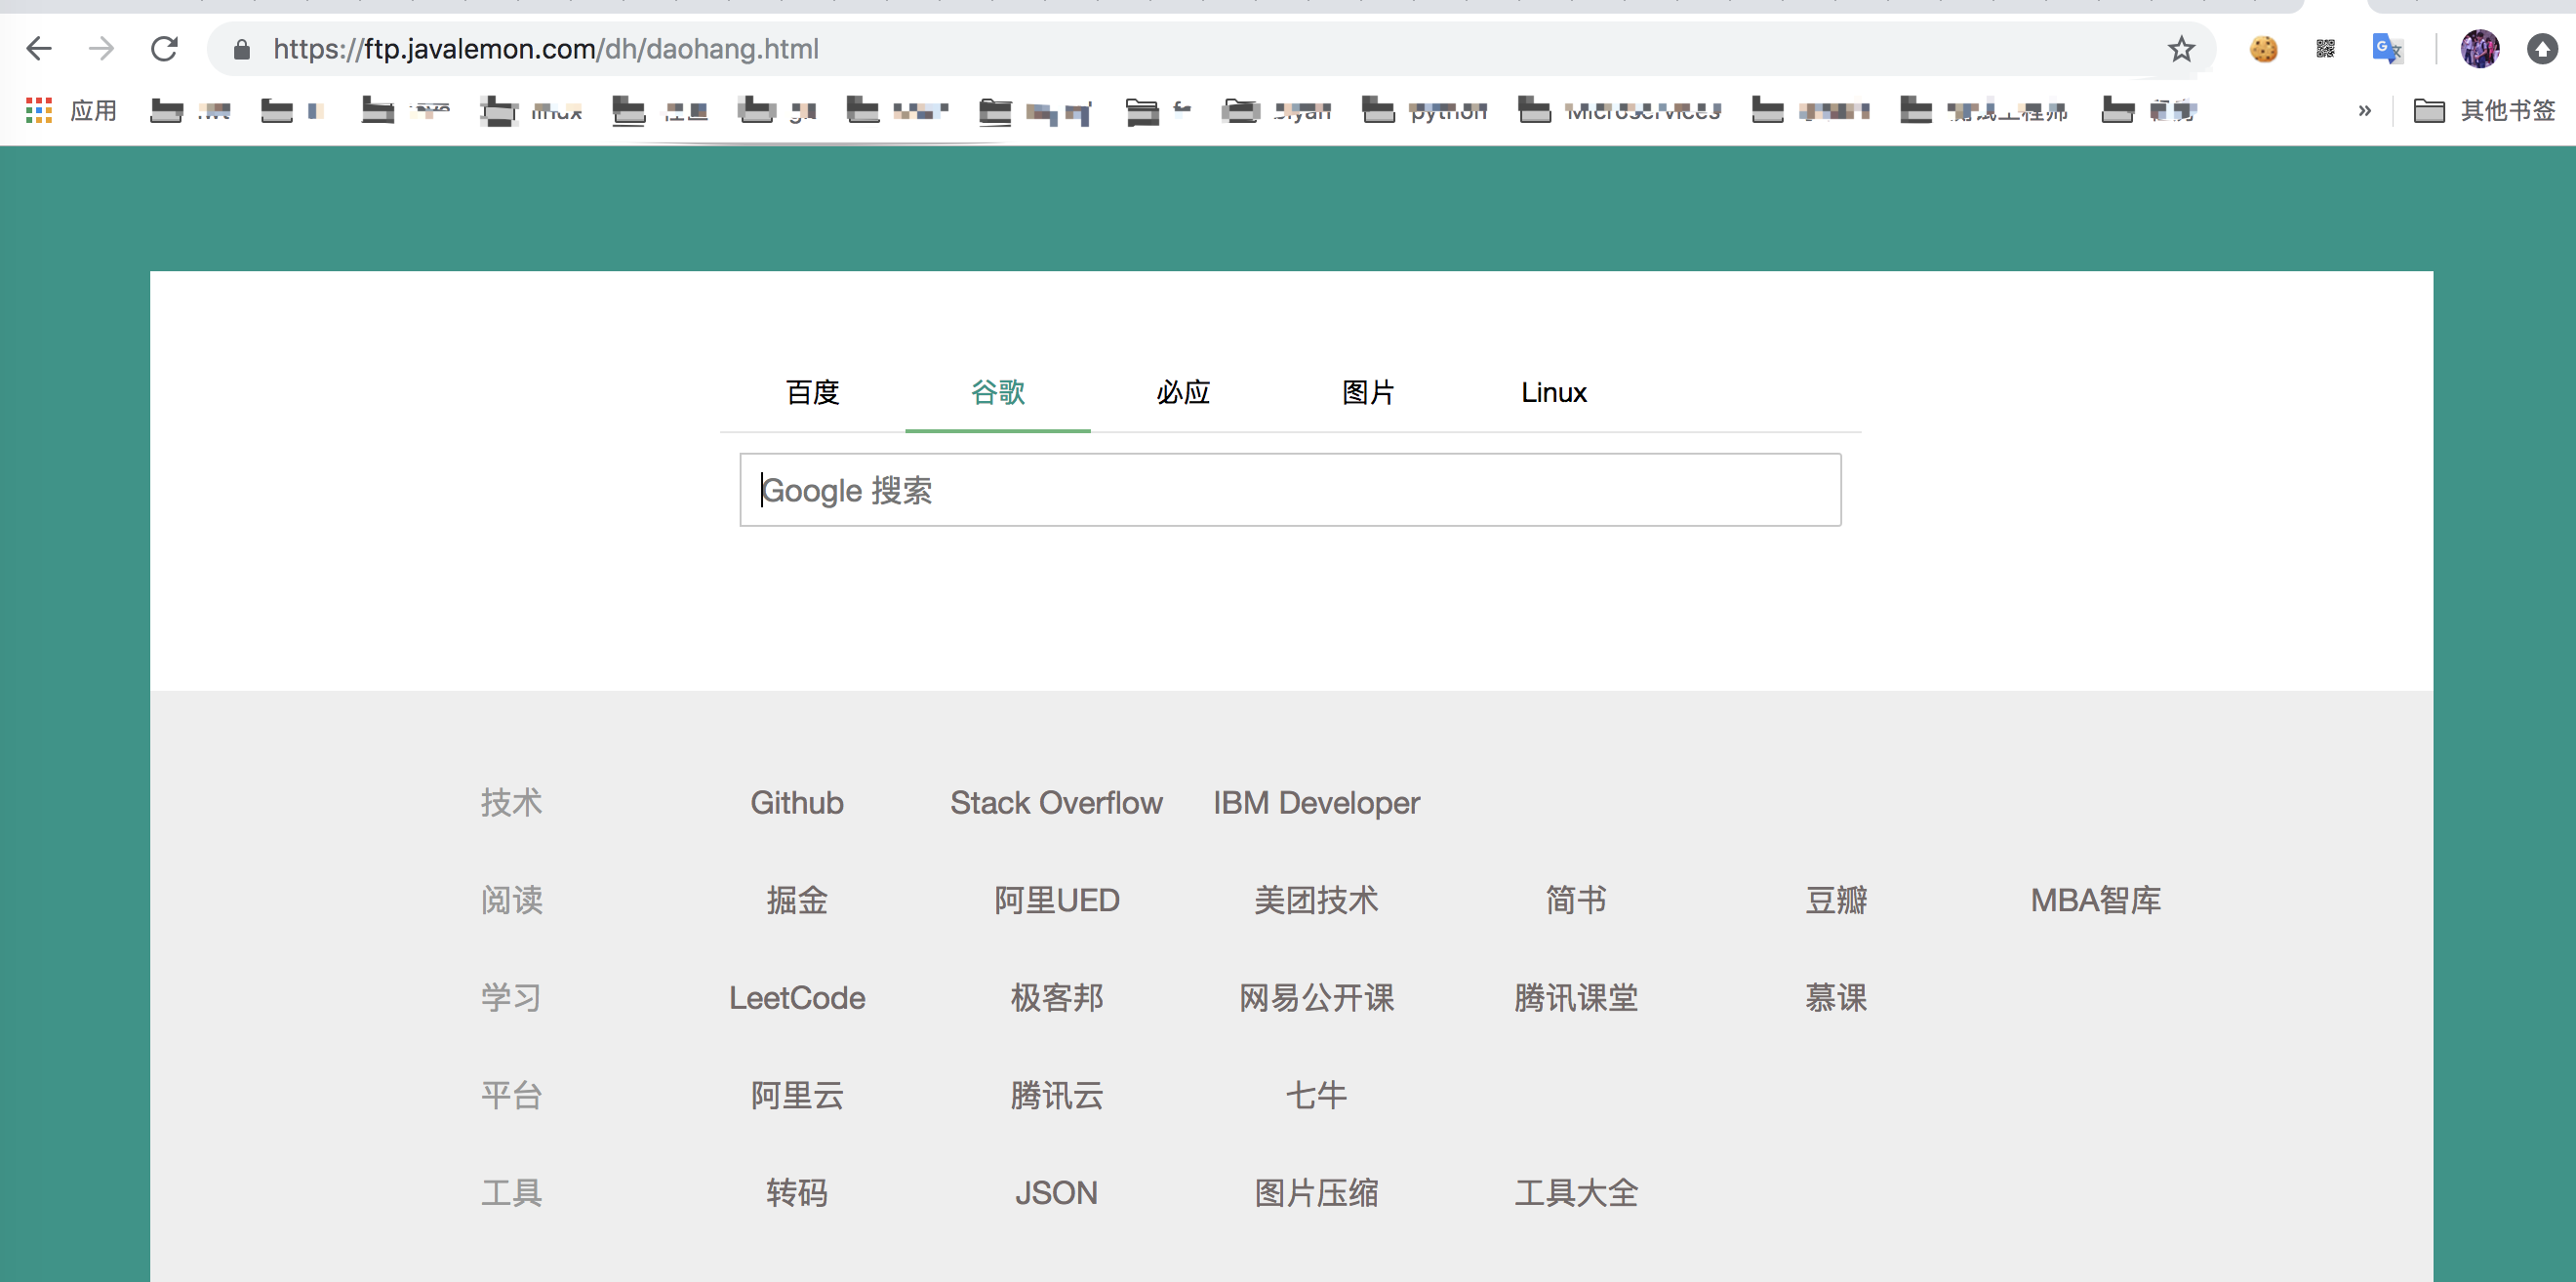The width and height of the screenshot is (2576, 1282).
Task: Open the 图片压缩 tool link
Action: pos(1316,1192)
